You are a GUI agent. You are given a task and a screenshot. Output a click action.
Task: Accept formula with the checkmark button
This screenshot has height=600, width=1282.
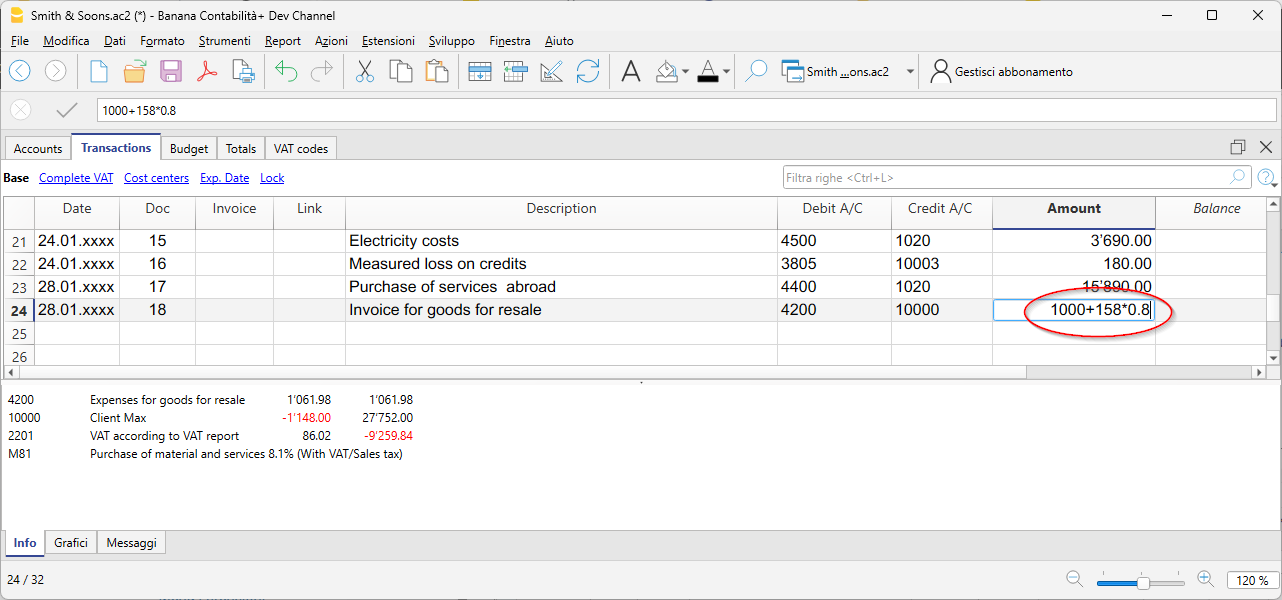[x=67, y=110]
